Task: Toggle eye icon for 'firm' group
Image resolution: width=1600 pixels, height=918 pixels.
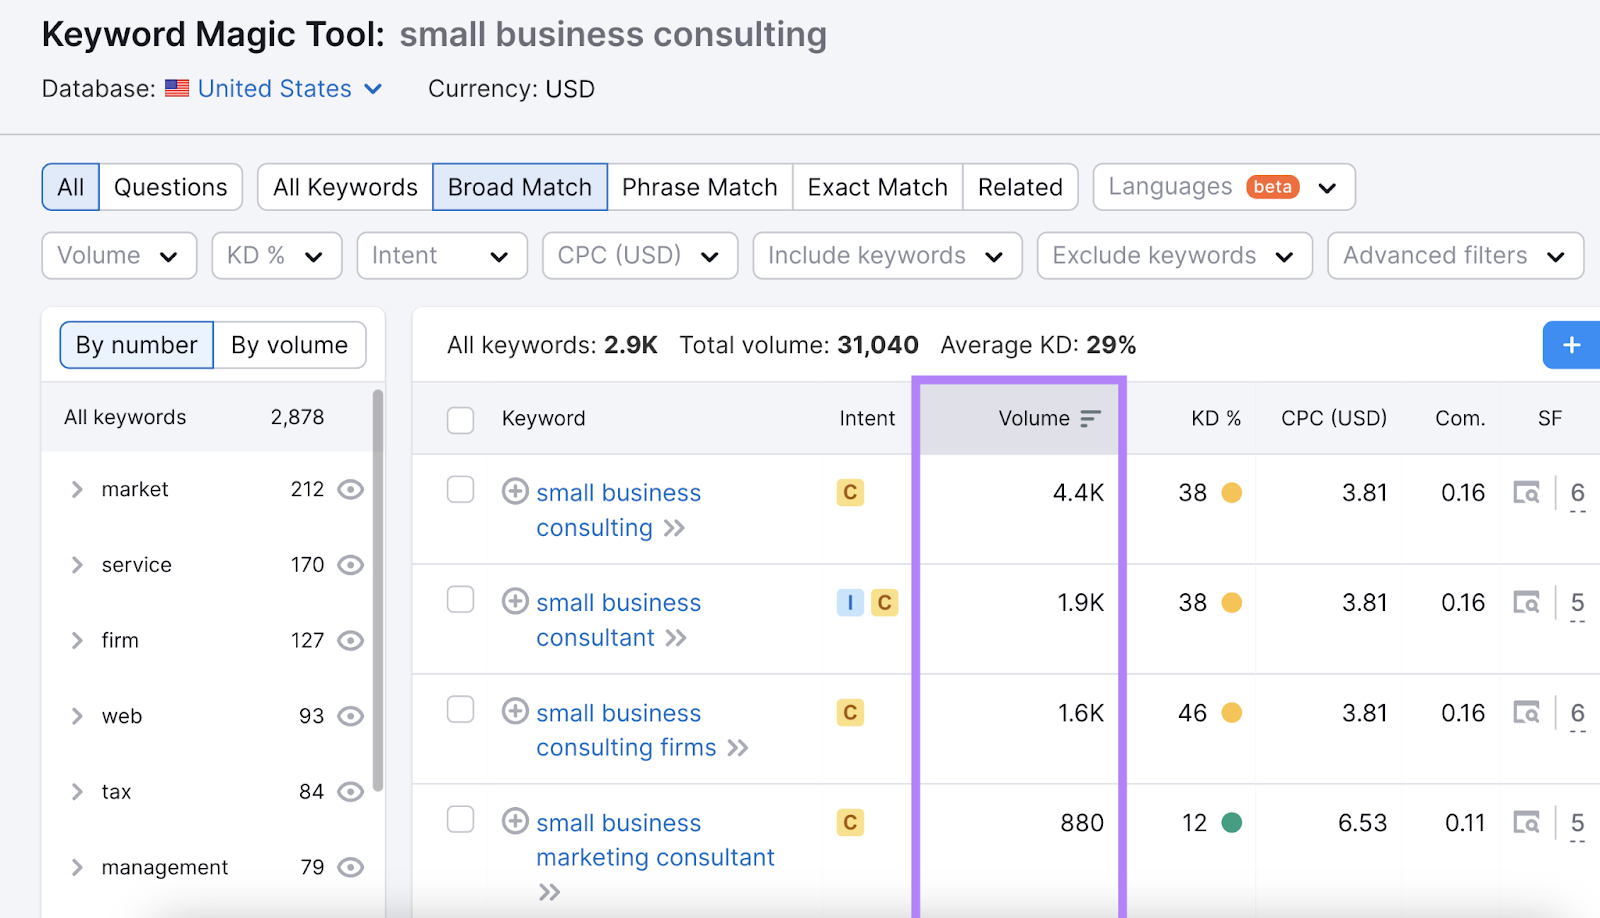Action: [350, 640]
